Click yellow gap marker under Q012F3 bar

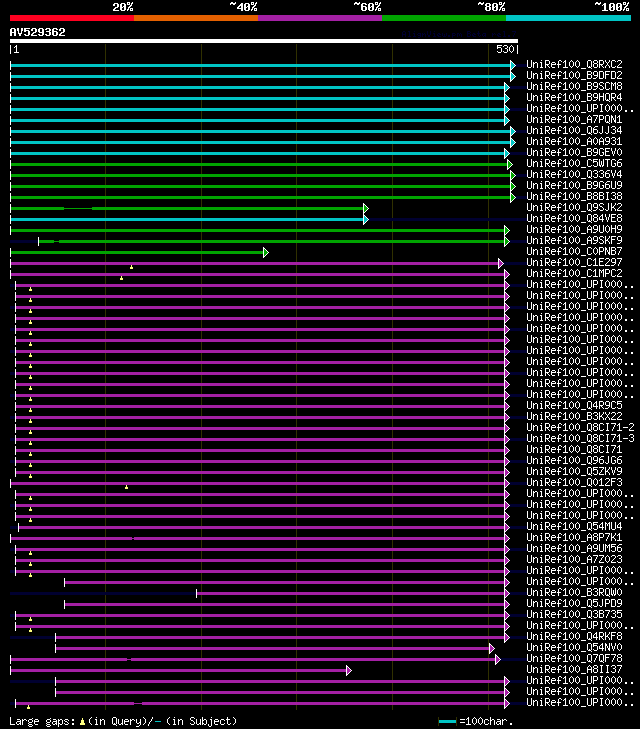pyautogui.click(x=126, y=487)
